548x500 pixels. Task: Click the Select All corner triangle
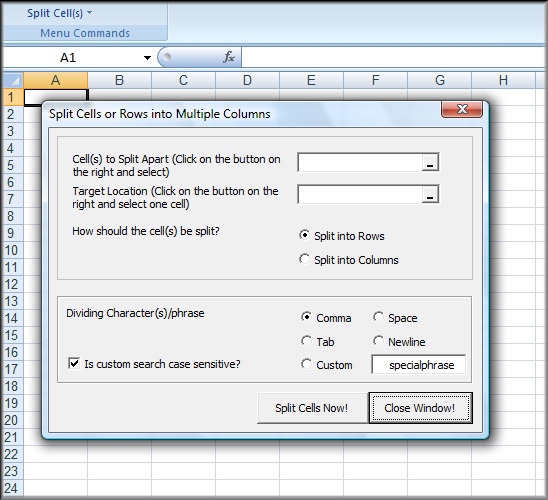pos(13,80)
